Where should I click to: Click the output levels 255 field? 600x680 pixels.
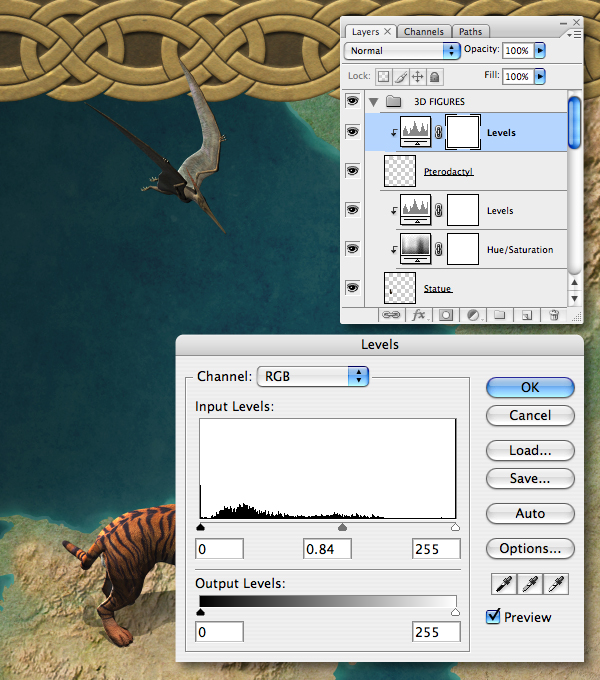436,632
